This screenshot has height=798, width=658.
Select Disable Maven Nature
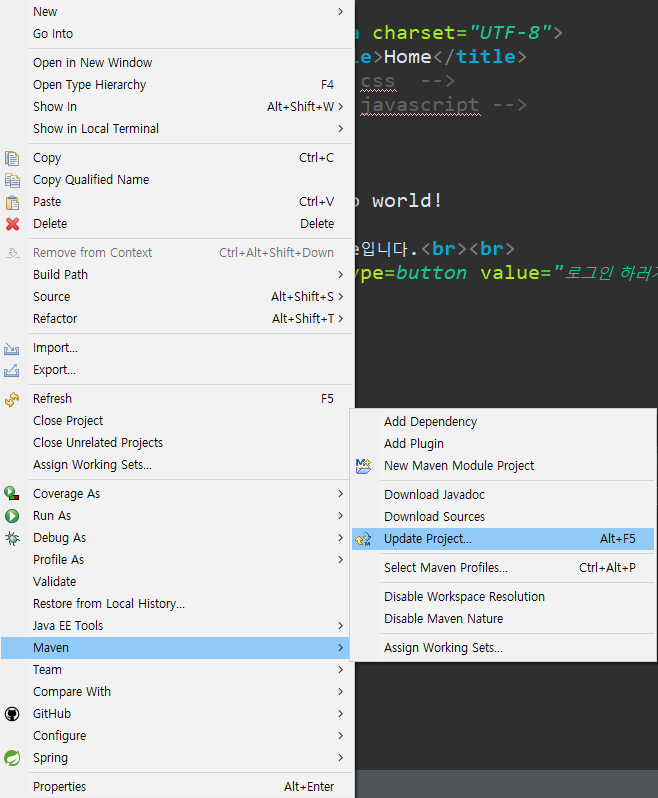pyautogui.click(x=444, y=618)
